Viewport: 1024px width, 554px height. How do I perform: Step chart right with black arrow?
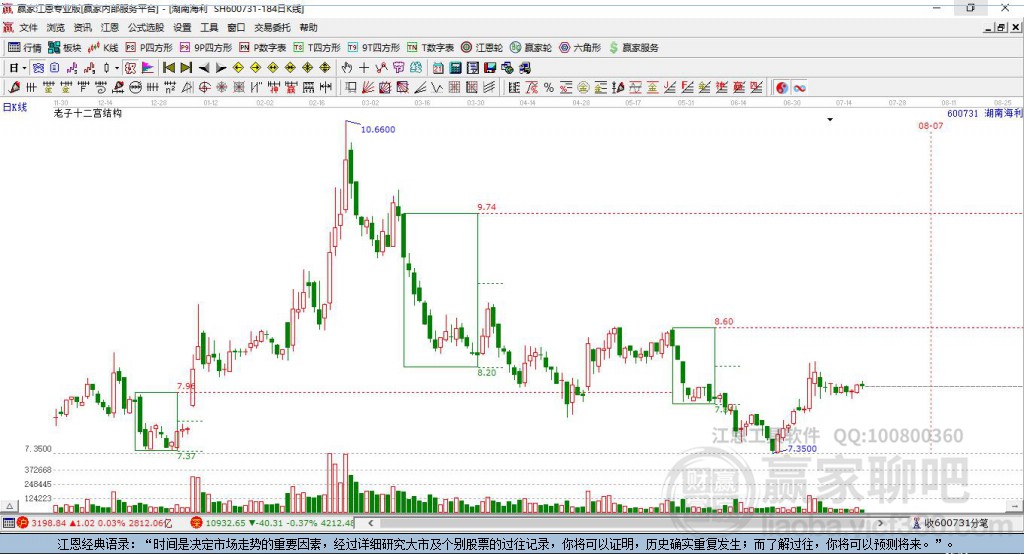coord(221,68)
